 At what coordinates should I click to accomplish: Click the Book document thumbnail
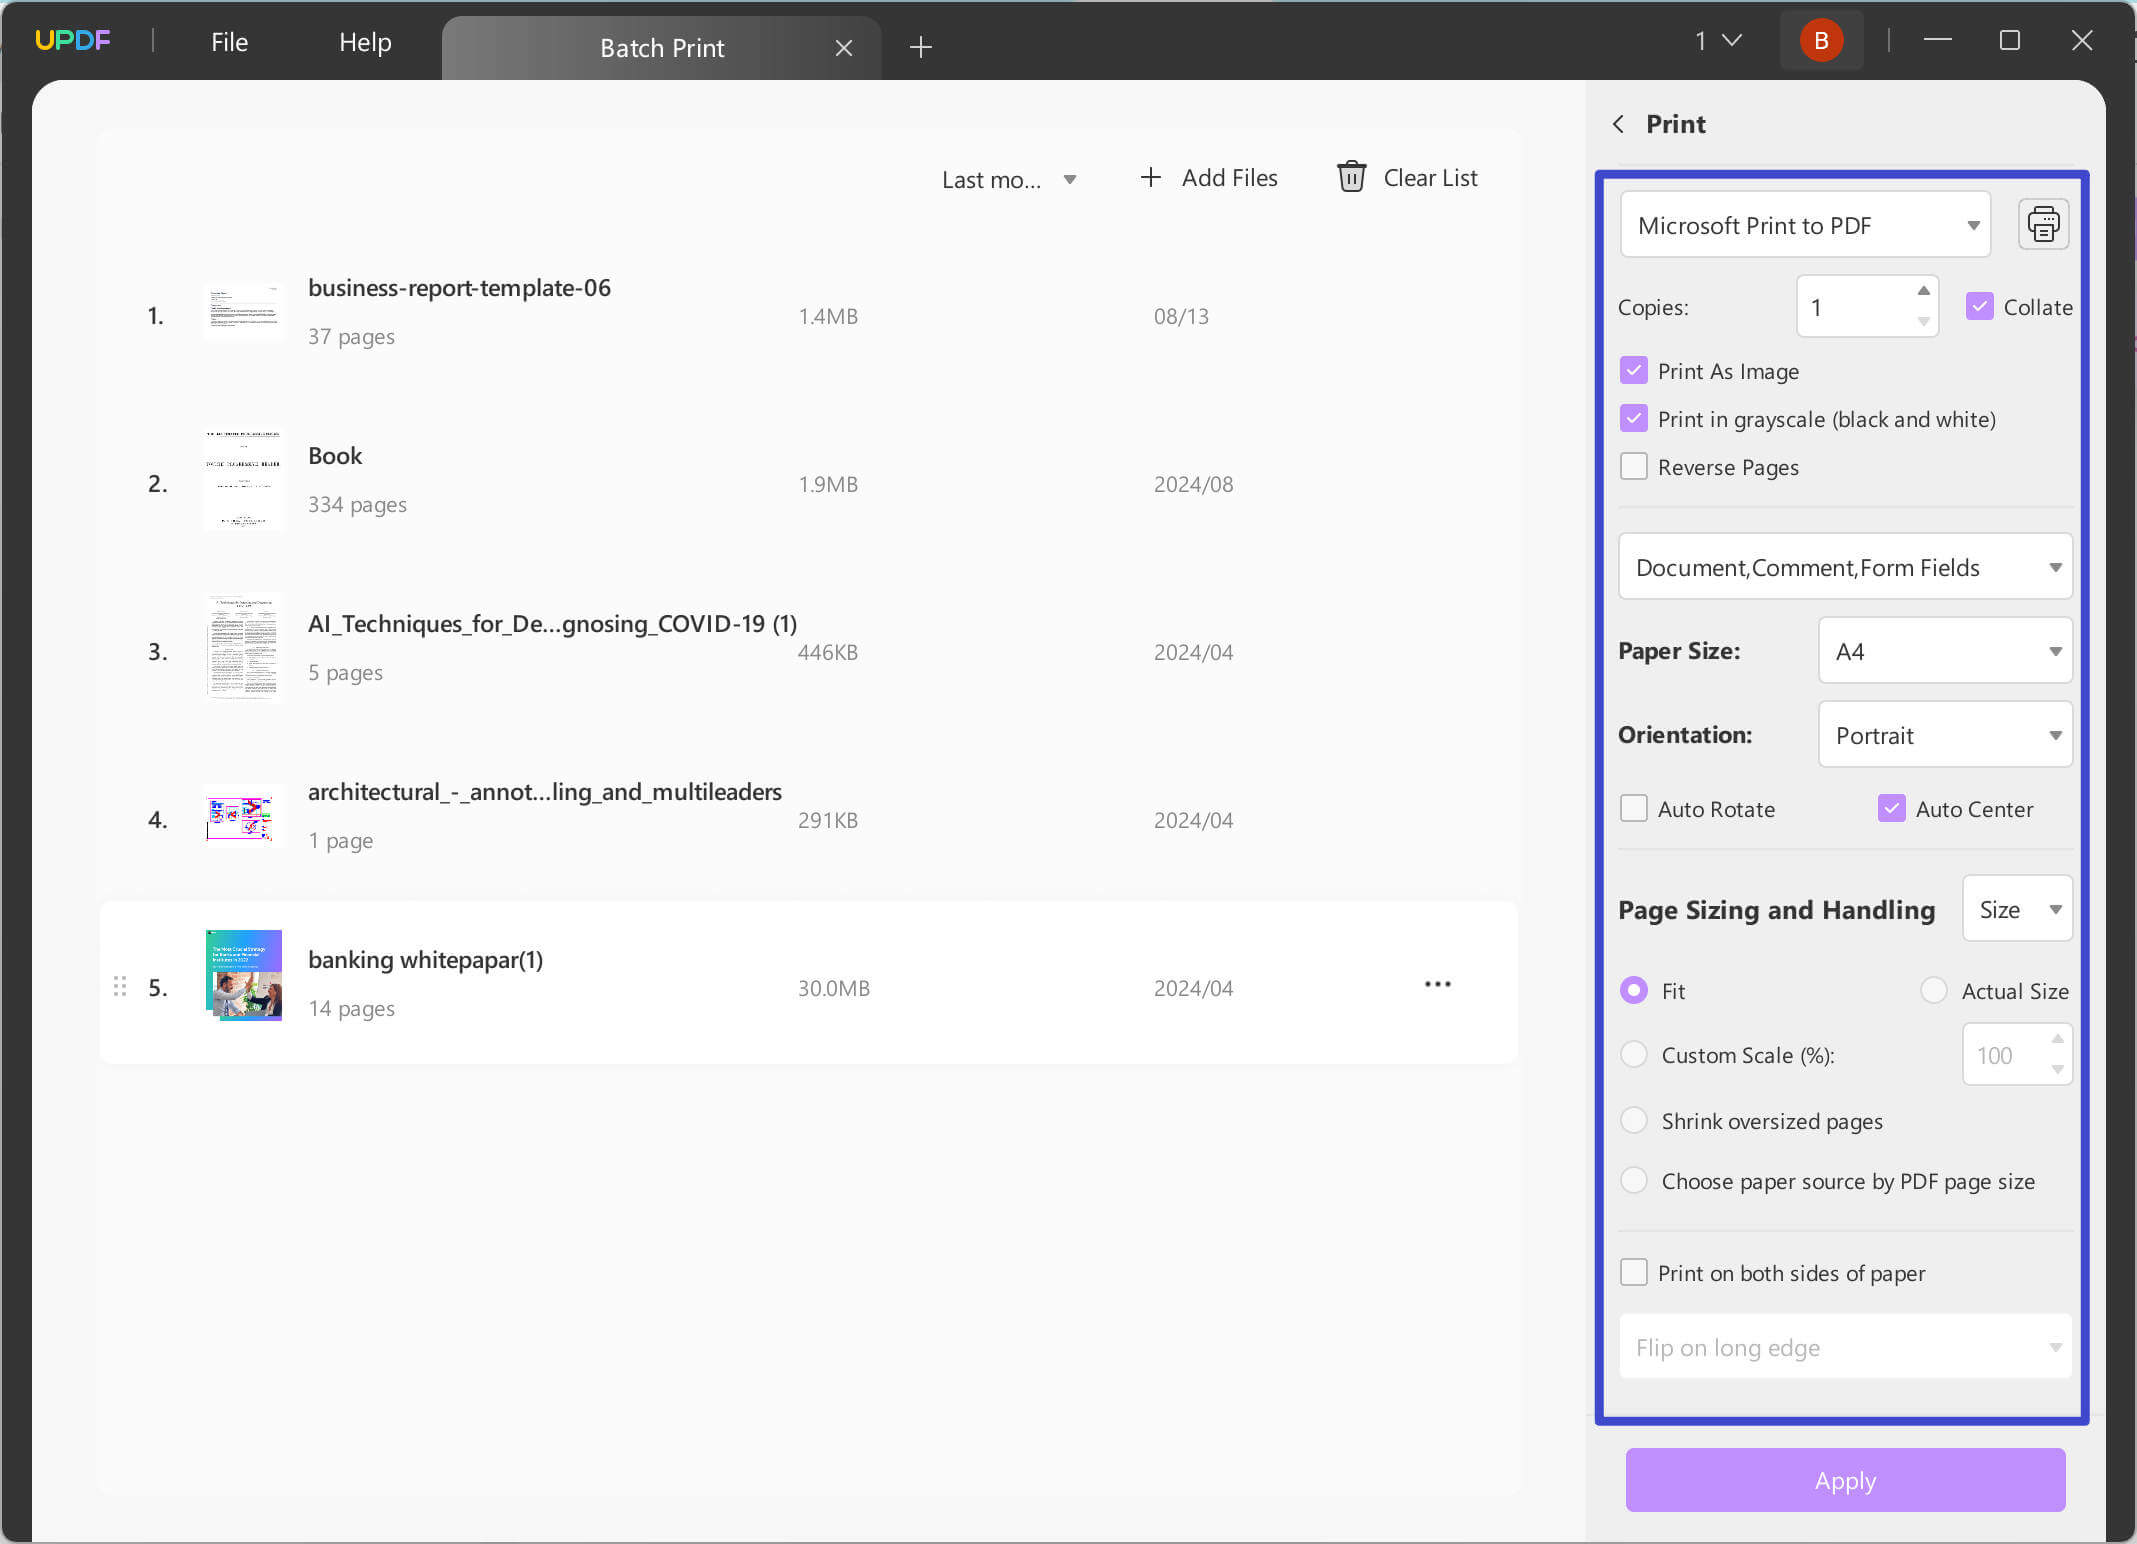[x=243, y=481]
